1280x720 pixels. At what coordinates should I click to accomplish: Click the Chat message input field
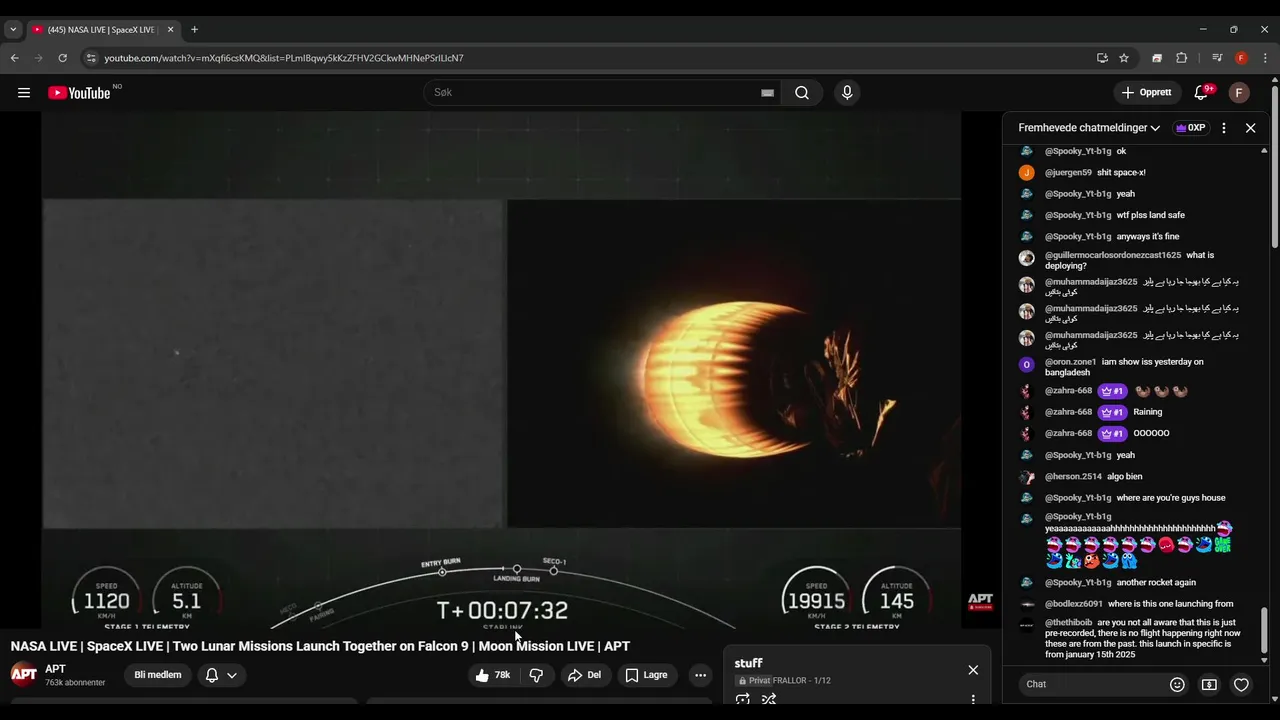click(x=1090, y=685)
